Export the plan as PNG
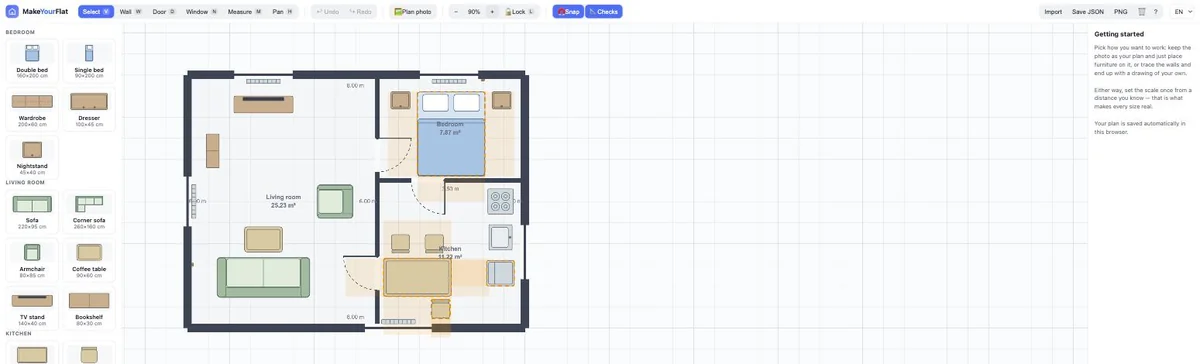 pyautogui.click(x=1120, y=12)
